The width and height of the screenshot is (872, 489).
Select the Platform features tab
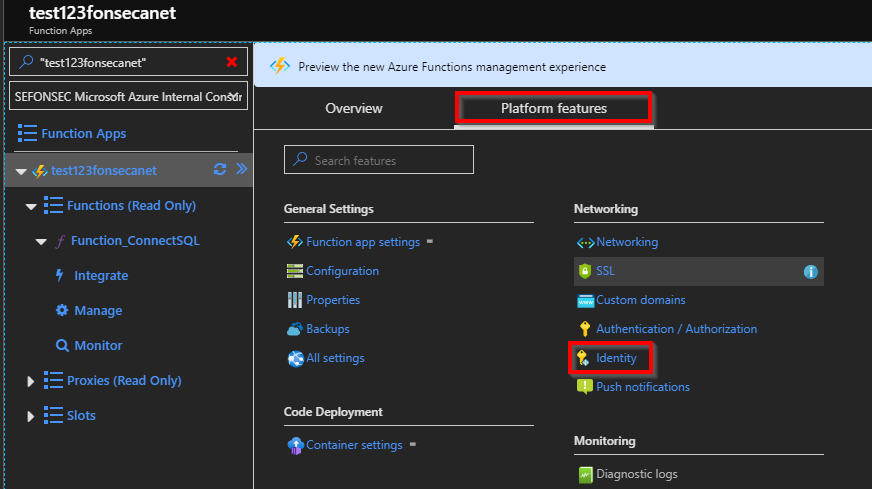[x=553, y=108]
